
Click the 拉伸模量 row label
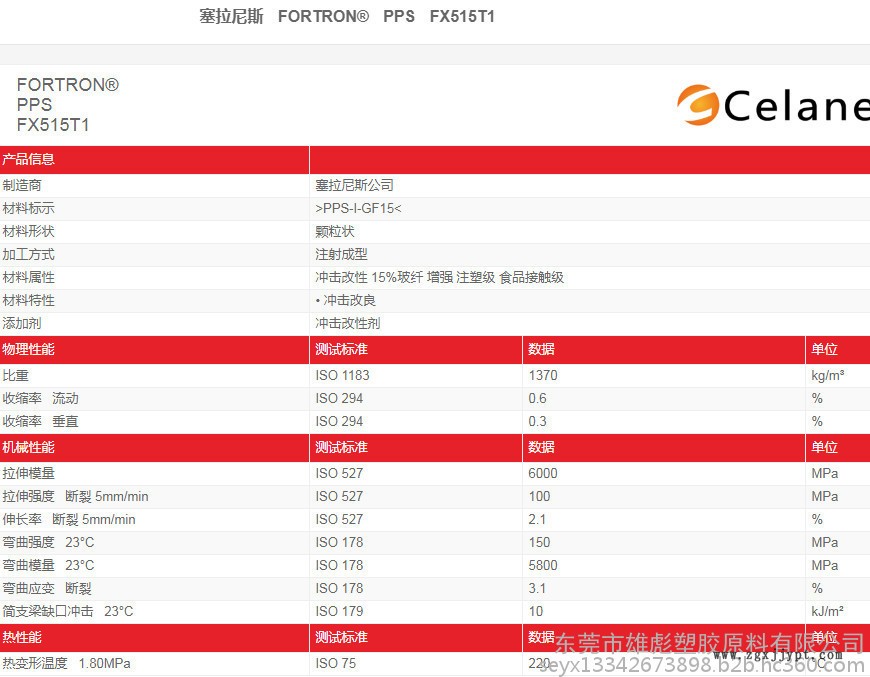(x=29, y=473)
